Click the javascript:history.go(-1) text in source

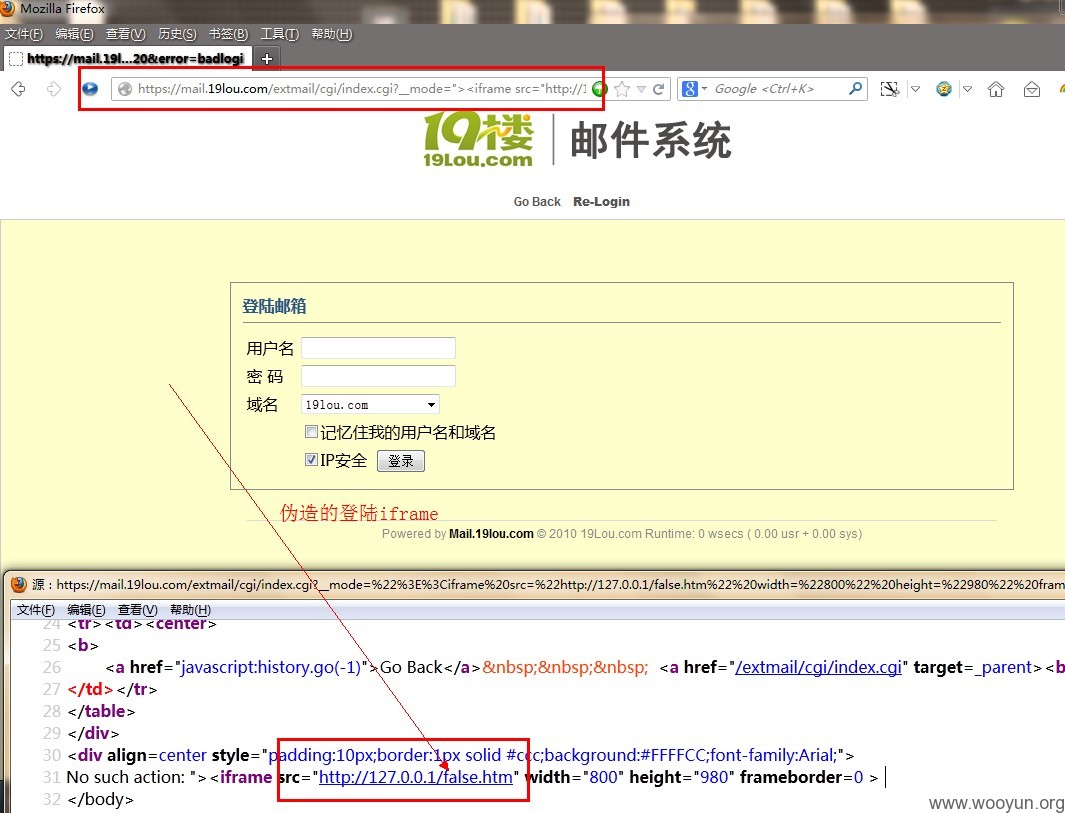pyautogui.click(x=271, y=668)
